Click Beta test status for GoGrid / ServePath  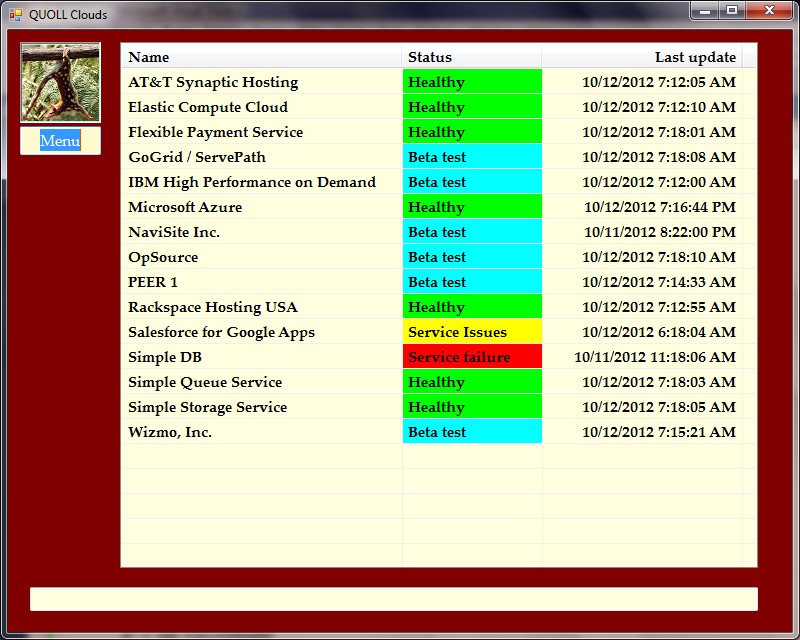pyautogui.click(x=472, y=157)
